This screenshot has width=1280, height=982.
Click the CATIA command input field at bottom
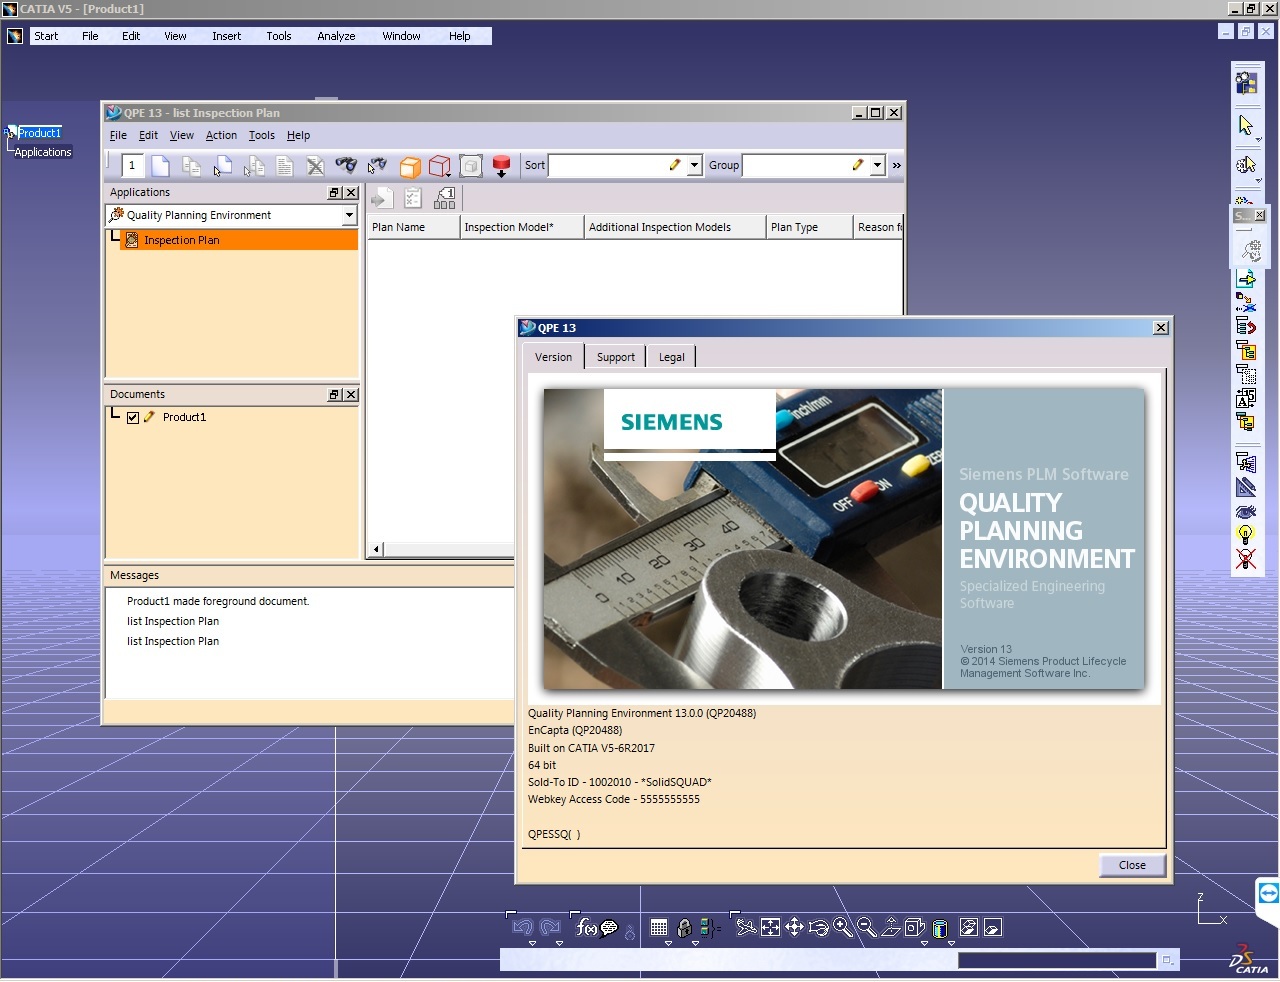(1057, 960)
